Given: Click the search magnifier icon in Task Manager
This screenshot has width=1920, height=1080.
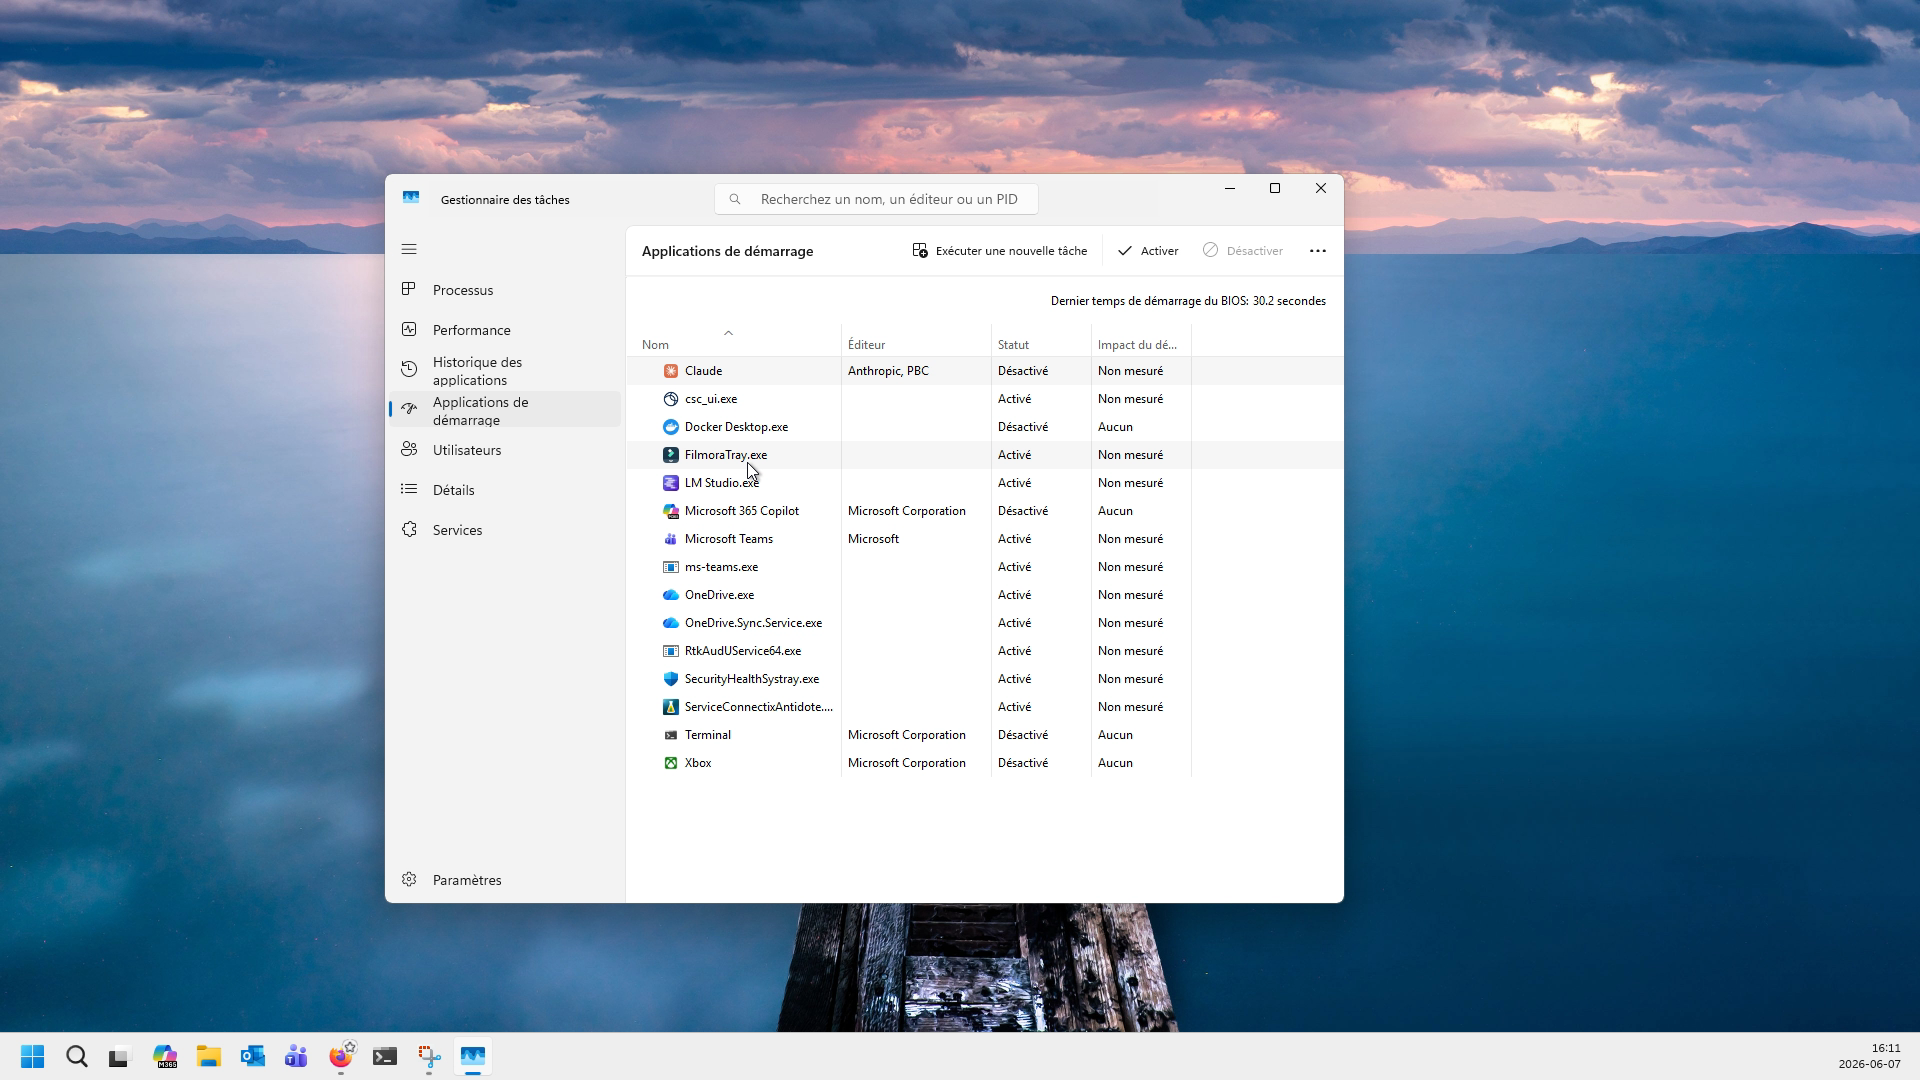Looking at the screenshot, I should coord(735,199).
